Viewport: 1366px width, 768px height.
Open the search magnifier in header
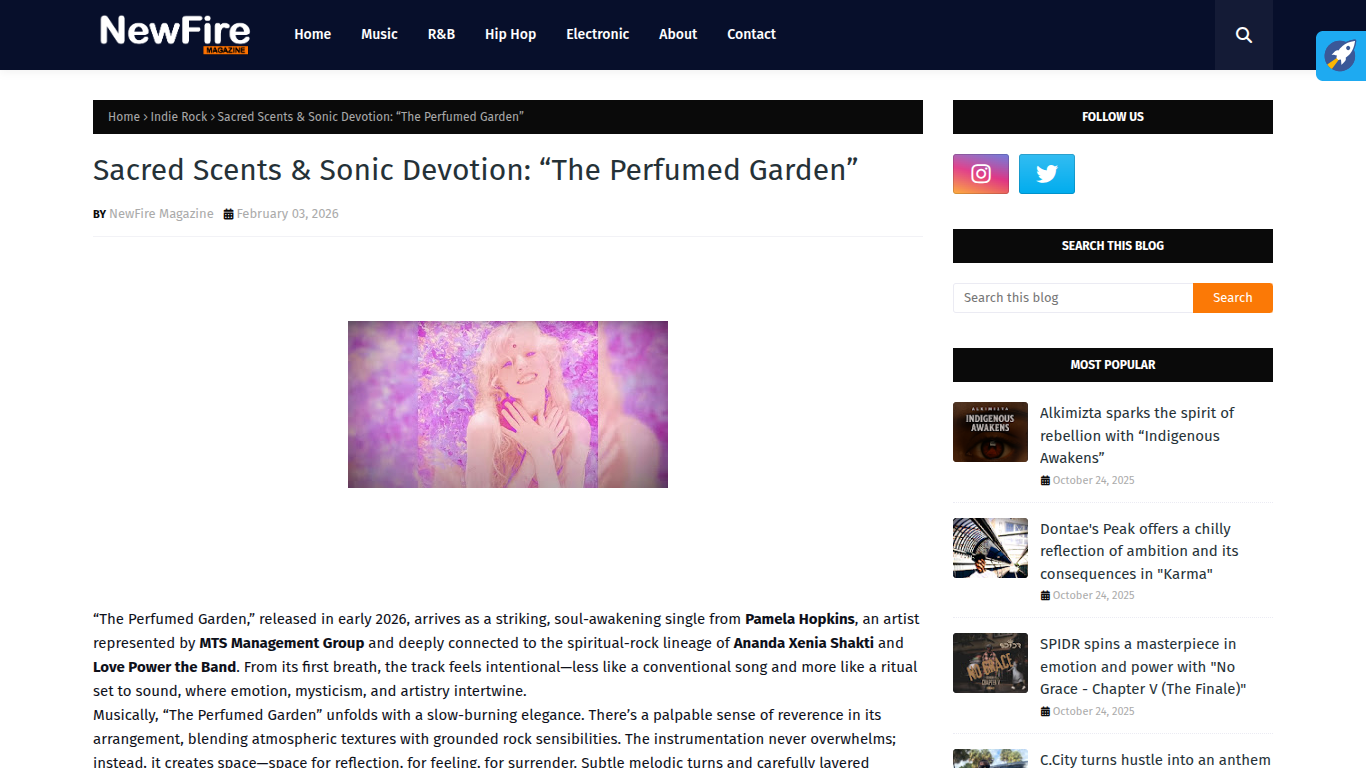point(1243,35)
